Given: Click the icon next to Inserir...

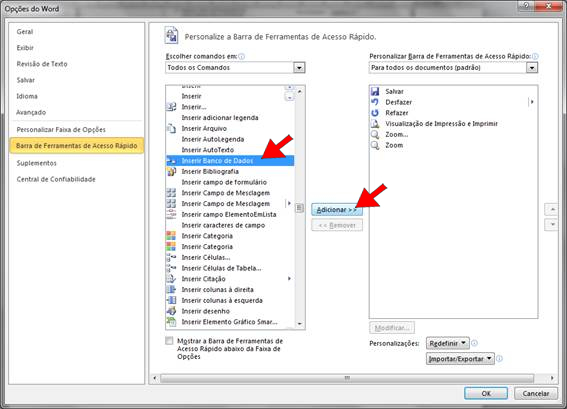Looking at the screenshot, I should click(171, 107).
